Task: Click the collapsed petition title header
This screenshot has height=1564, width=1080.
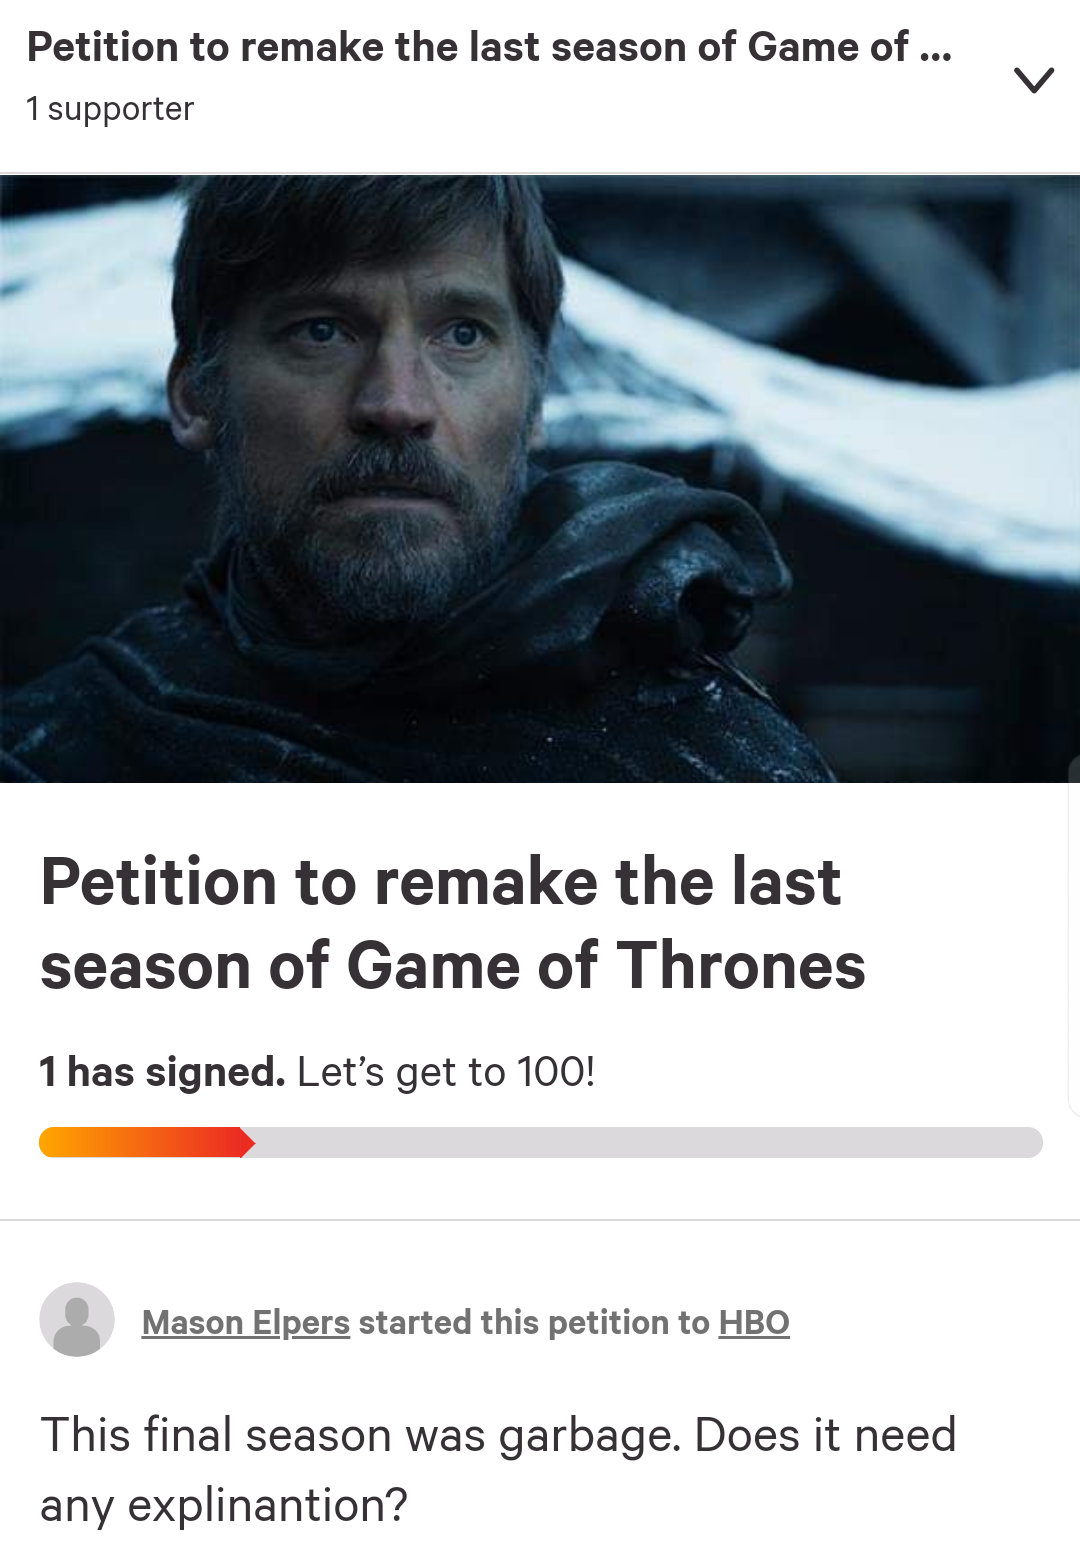Action: pos(488,47)
